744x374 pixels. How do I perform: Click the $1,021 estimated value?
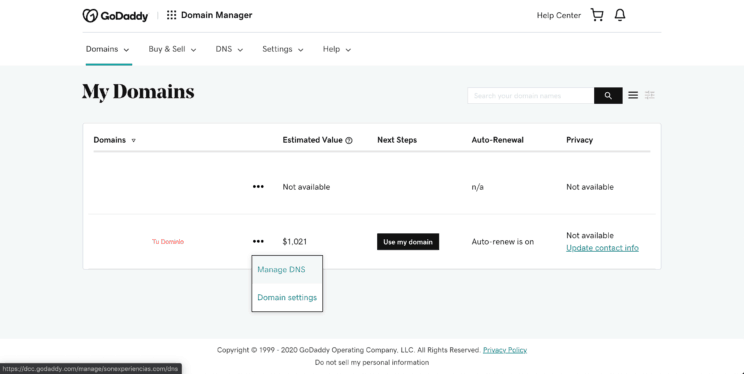(x=295, y=242)
